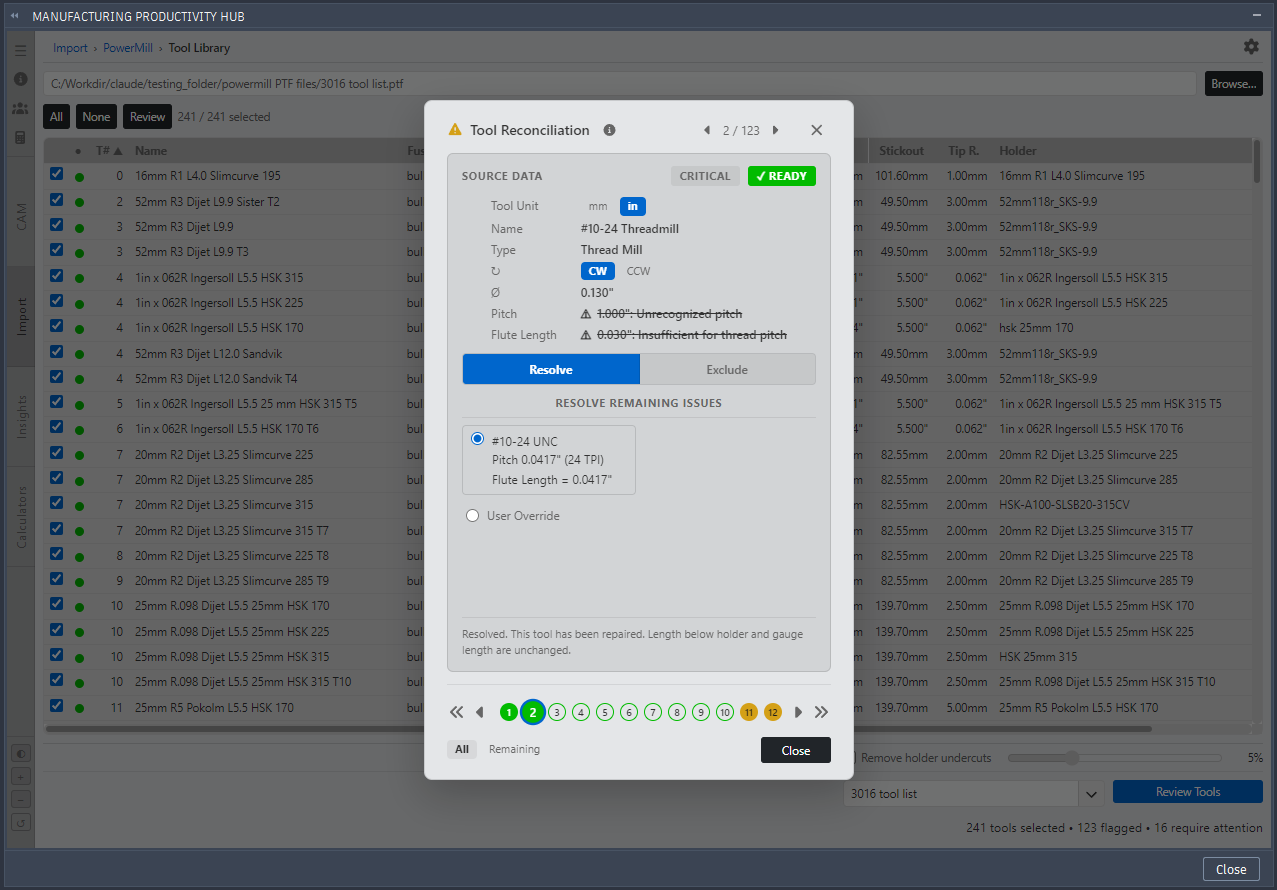The height and width of the screenshot is (890, 1277).
Task: Open the settings gear icon
Action: click(x=1251, y=47)
